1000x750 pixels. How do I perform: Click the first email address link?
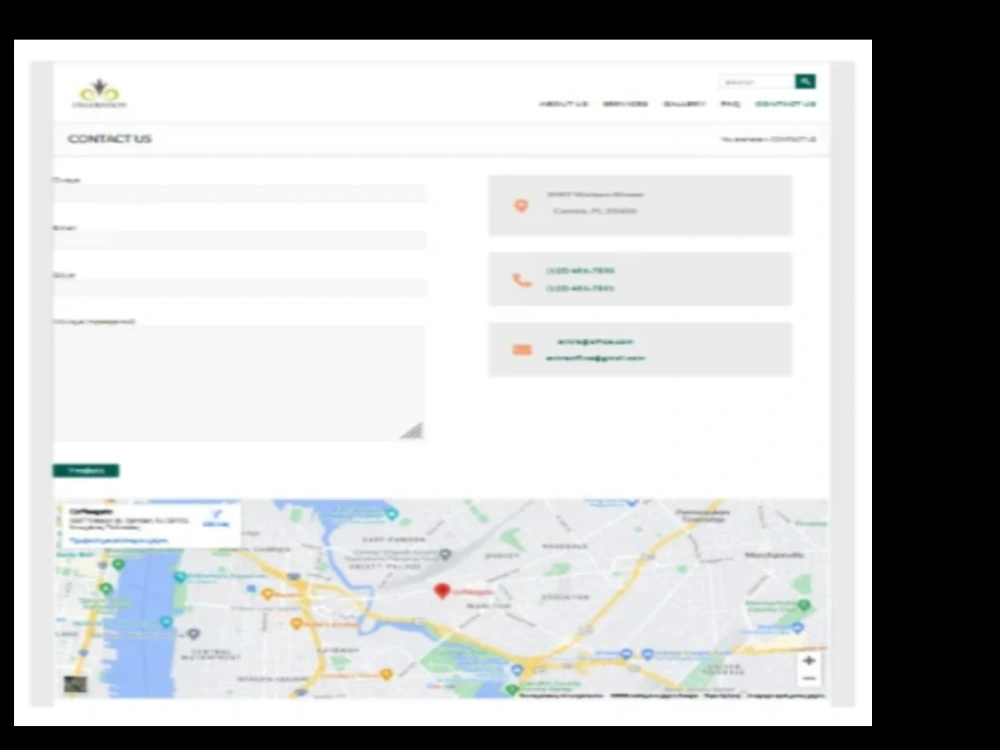pos(595,342)
